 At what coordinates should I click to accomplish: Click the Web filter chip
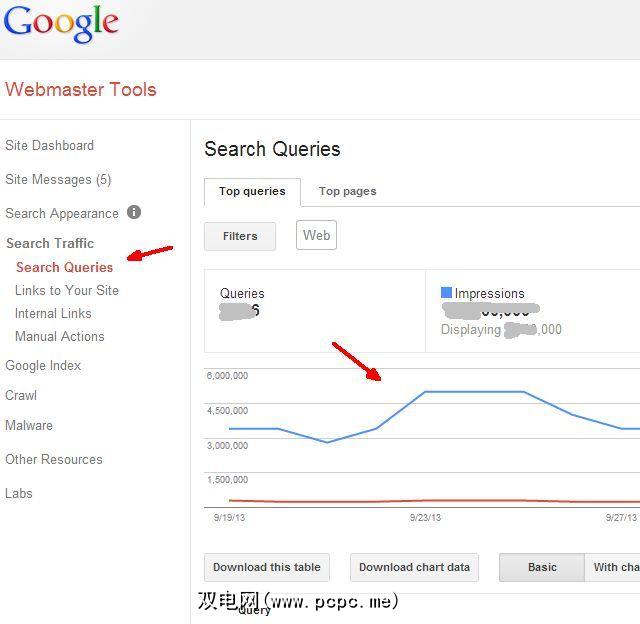(x=316, y=235)
